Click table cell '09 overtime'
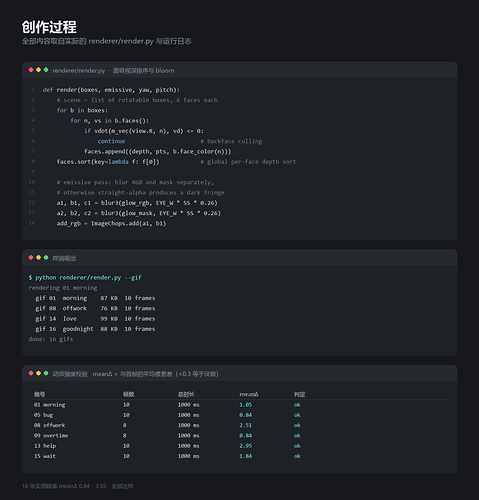Image resolution: width=479 pixels, height=500 pixels. pyautogui.click(x=51, y=436)
